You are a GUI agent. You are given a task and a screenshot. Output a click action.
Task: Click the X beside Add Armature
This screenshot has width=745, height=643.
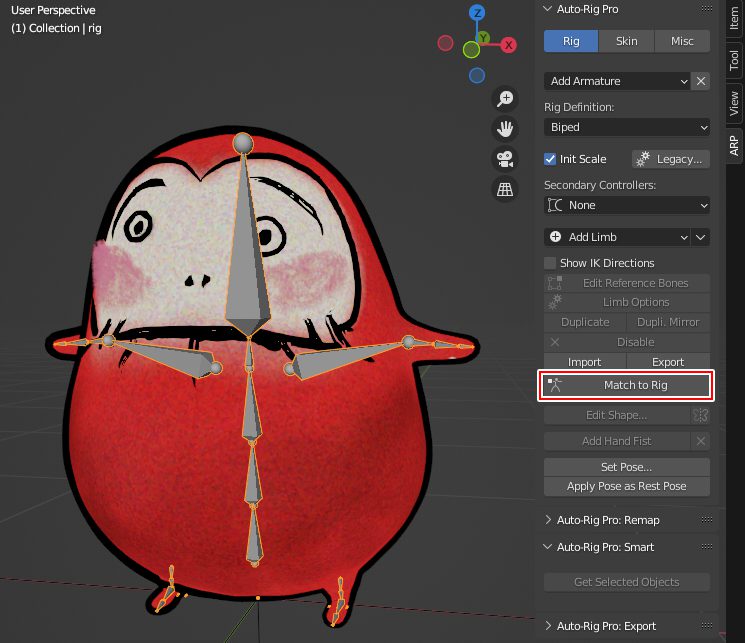click(x=701, y=81)
